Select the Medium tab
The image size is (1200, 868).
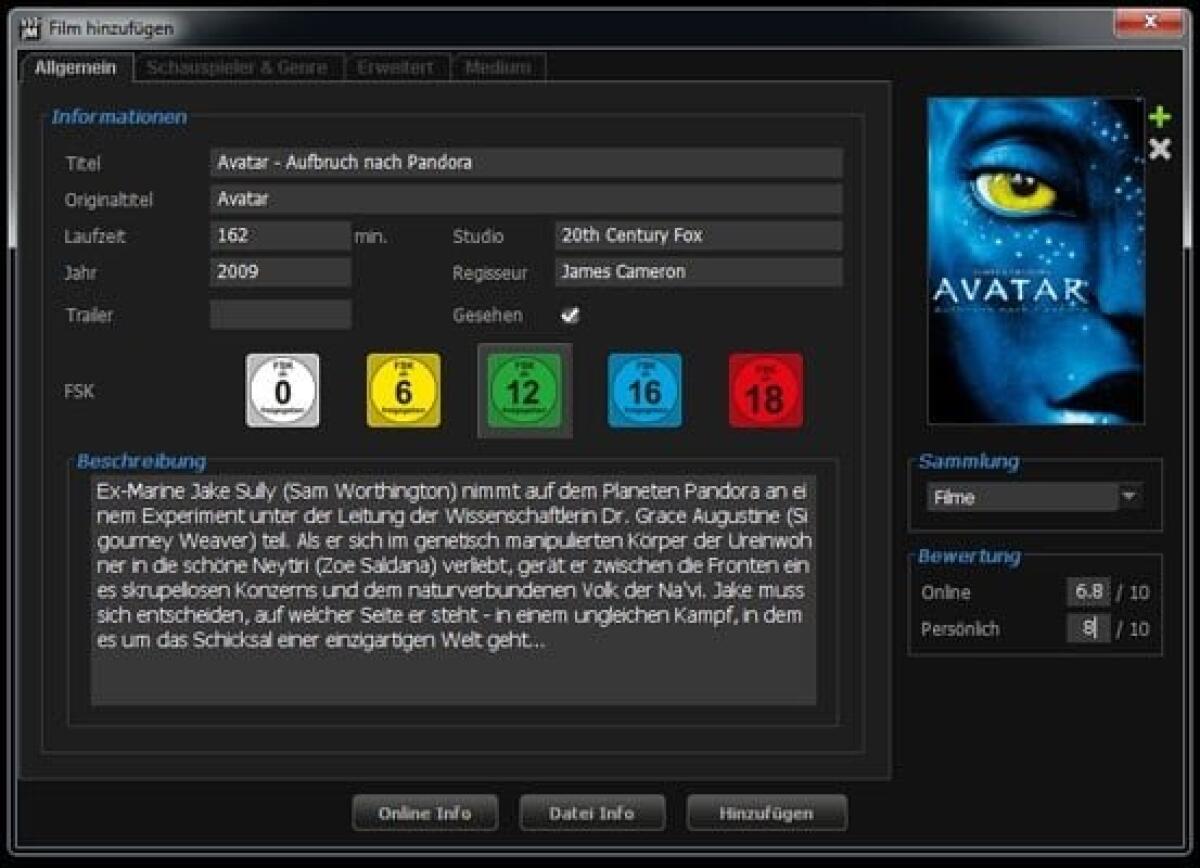498,67
